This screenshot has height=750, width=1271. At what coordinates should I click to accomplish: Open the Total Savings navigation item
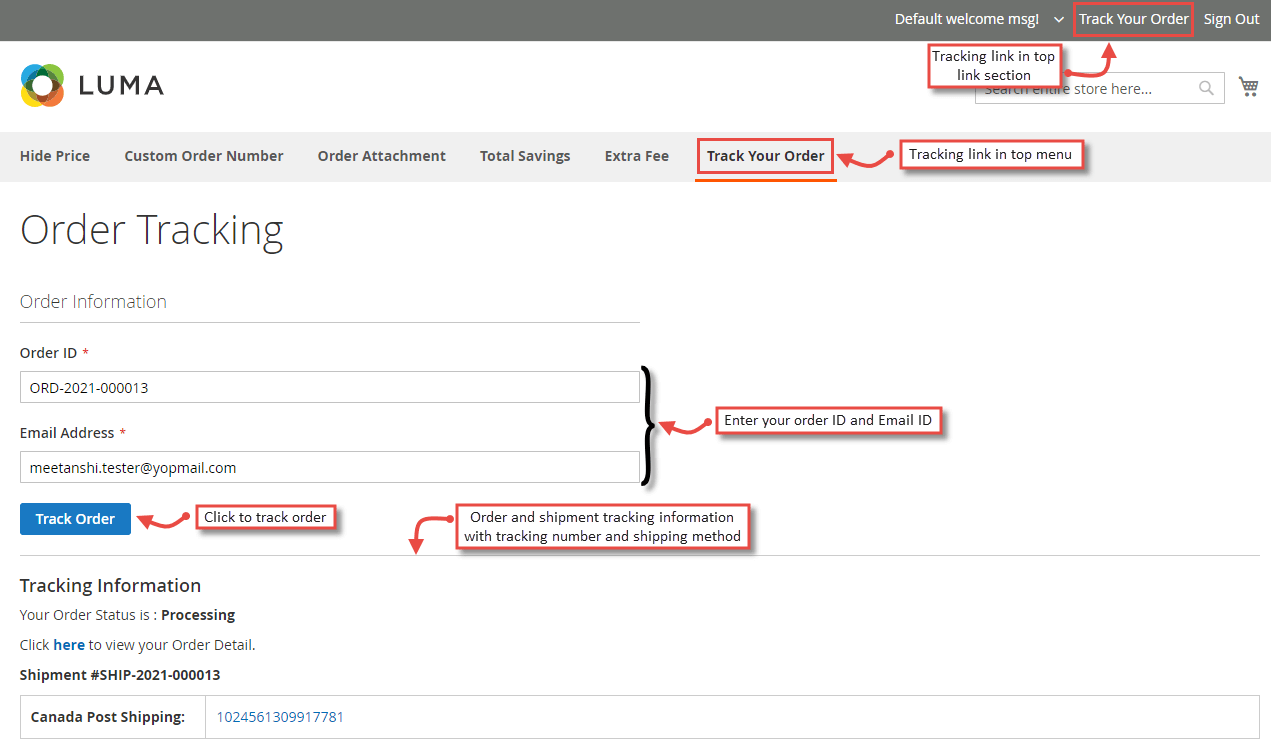click(524, 156)
